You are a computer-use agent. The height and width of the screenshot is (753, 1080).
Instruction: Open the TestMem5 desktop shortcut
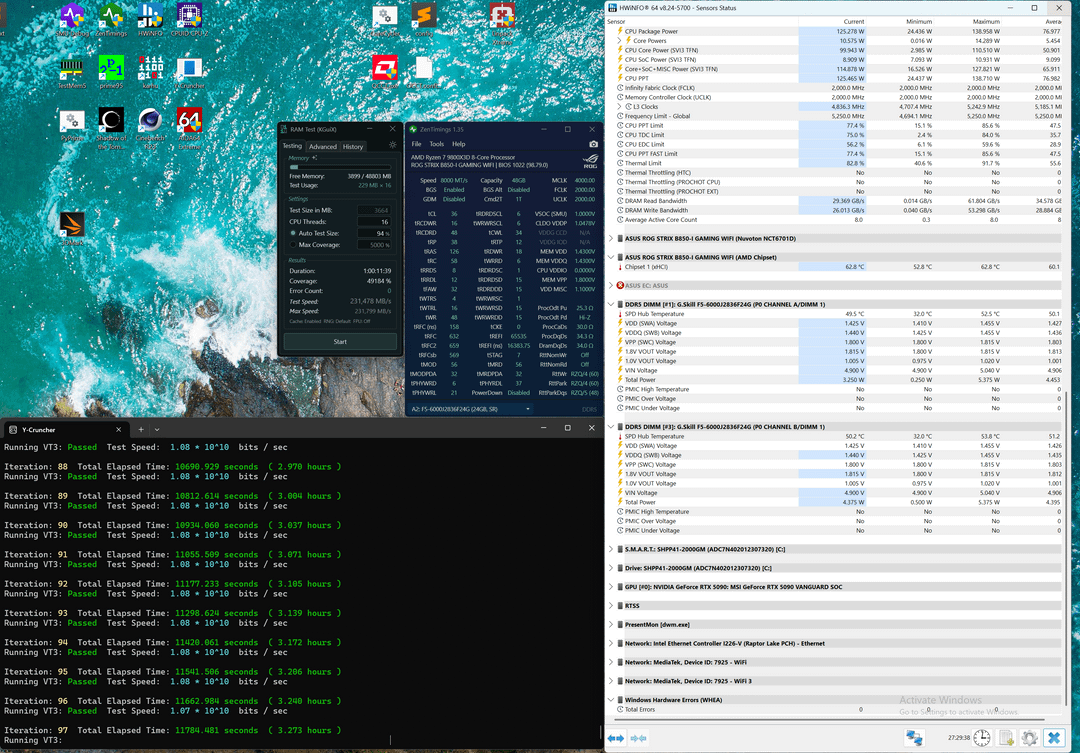point(72,73)
